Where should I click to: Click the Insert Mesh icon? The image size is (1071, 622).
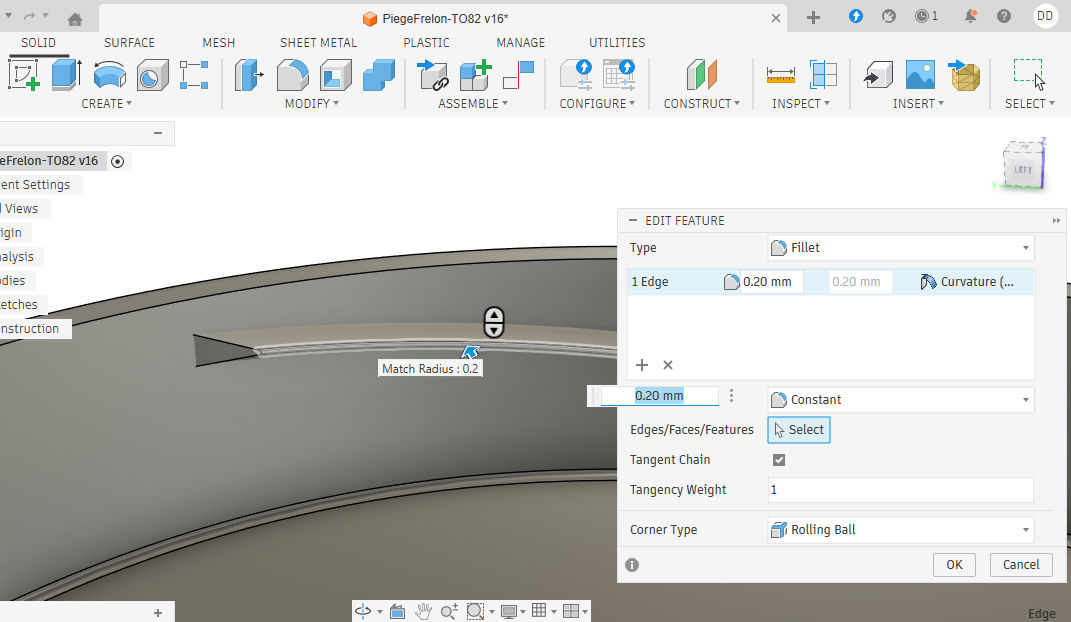coord(965,75)
